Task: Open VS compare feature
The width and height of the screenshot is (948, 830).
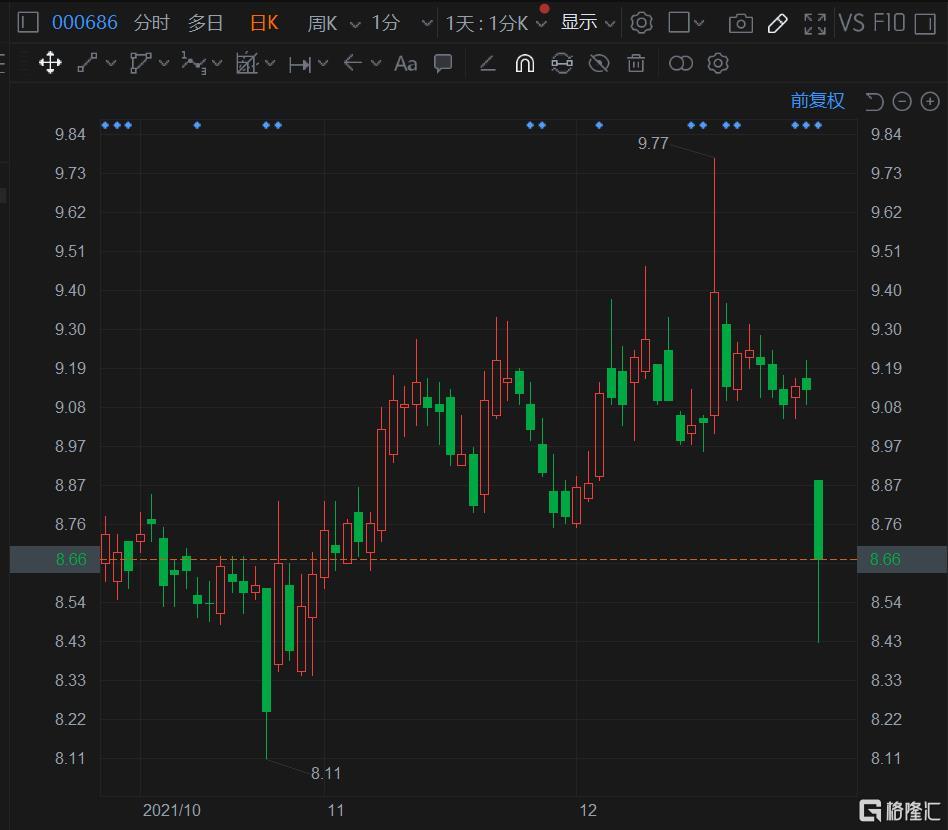Action: click(852, 23)
